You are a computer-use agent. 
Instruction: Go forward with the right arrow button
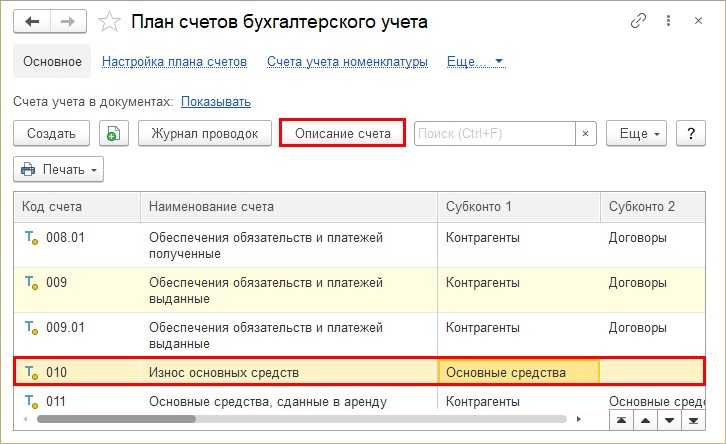pos(68,22)
